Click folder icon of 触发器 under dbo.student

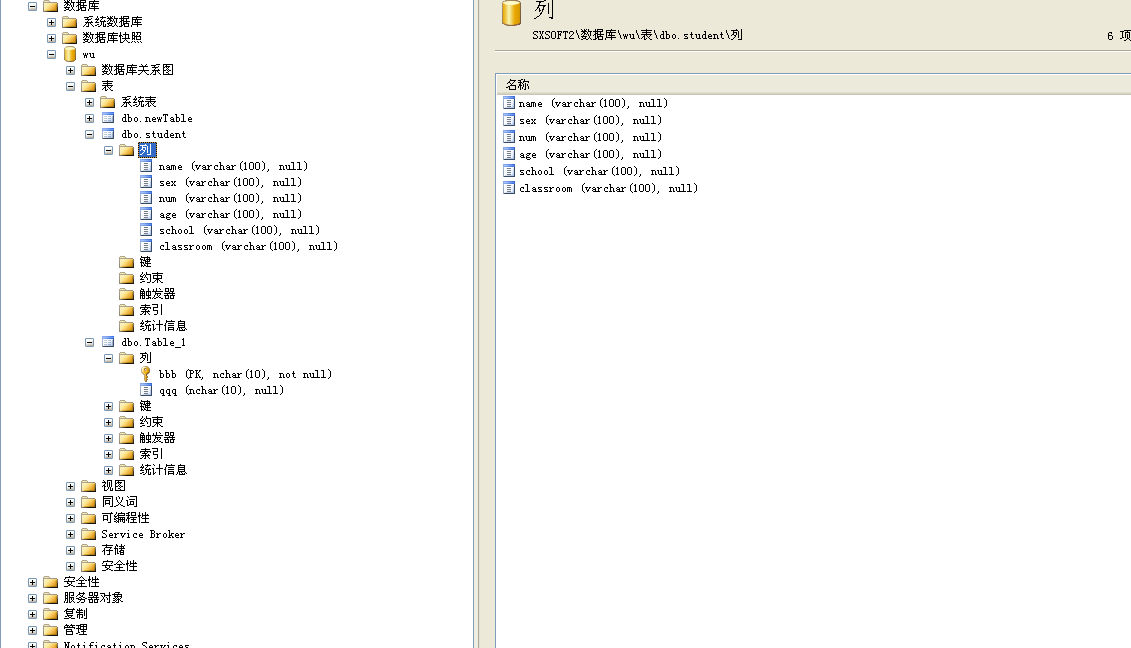(127, 294)
